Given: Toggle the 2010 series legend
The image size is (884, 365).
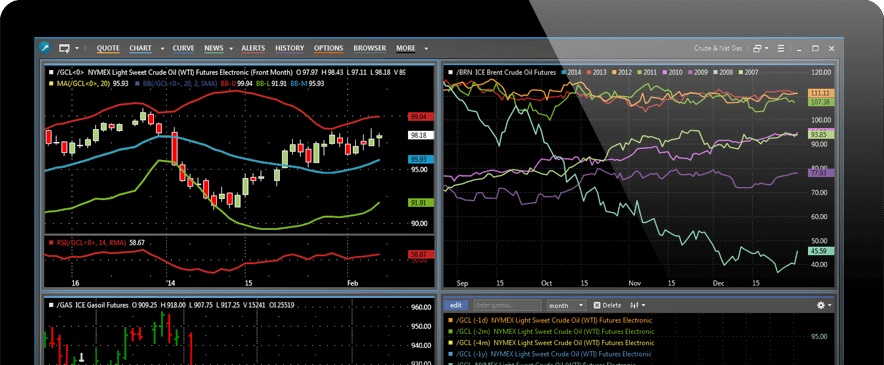Looking at the screenshot, I should (x=672, y=73).
